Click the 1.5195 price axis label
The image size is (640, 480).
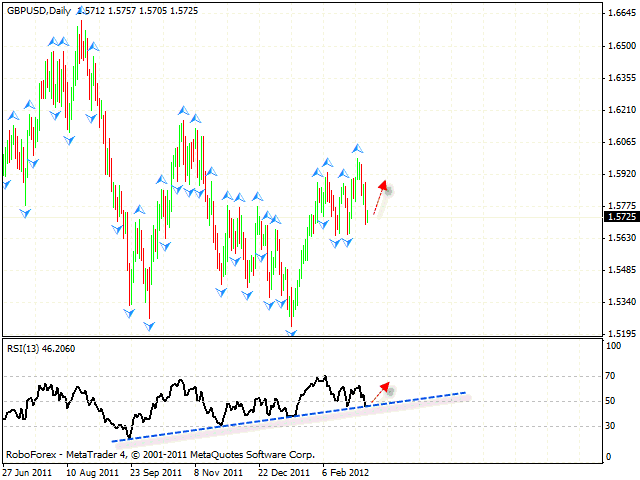620,334
